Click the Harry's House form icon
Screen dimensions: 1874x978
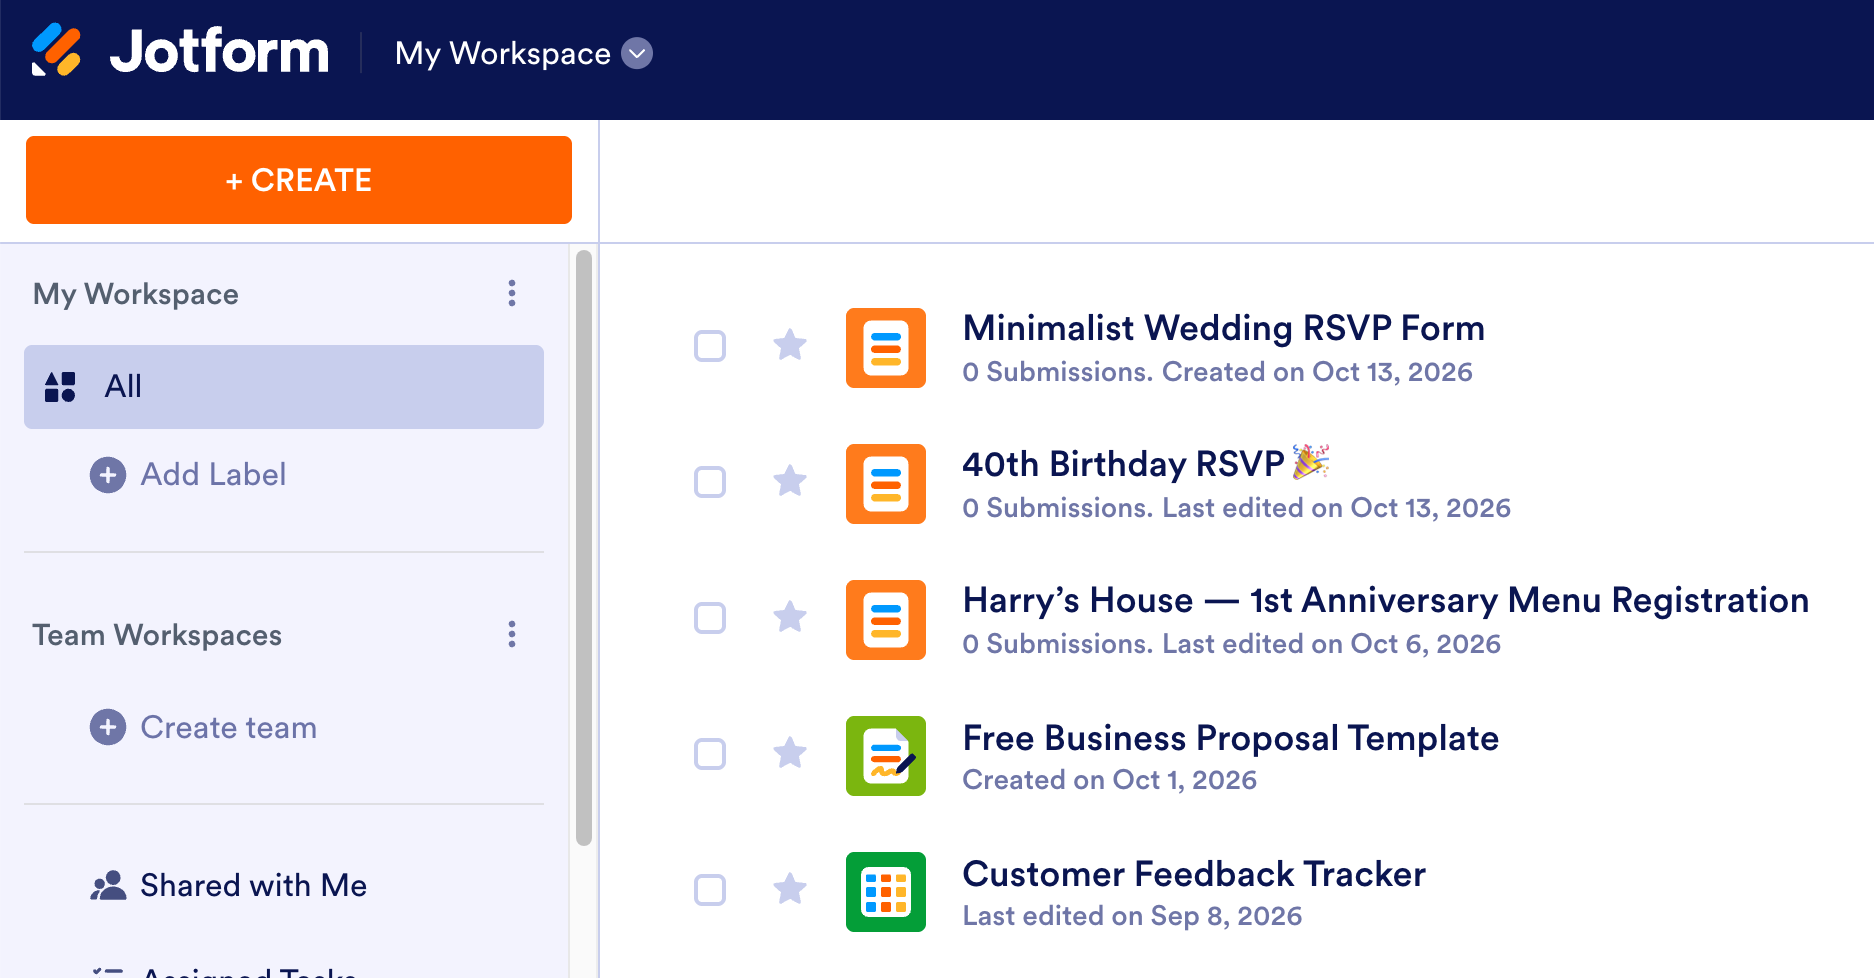(x=886, y=620)
